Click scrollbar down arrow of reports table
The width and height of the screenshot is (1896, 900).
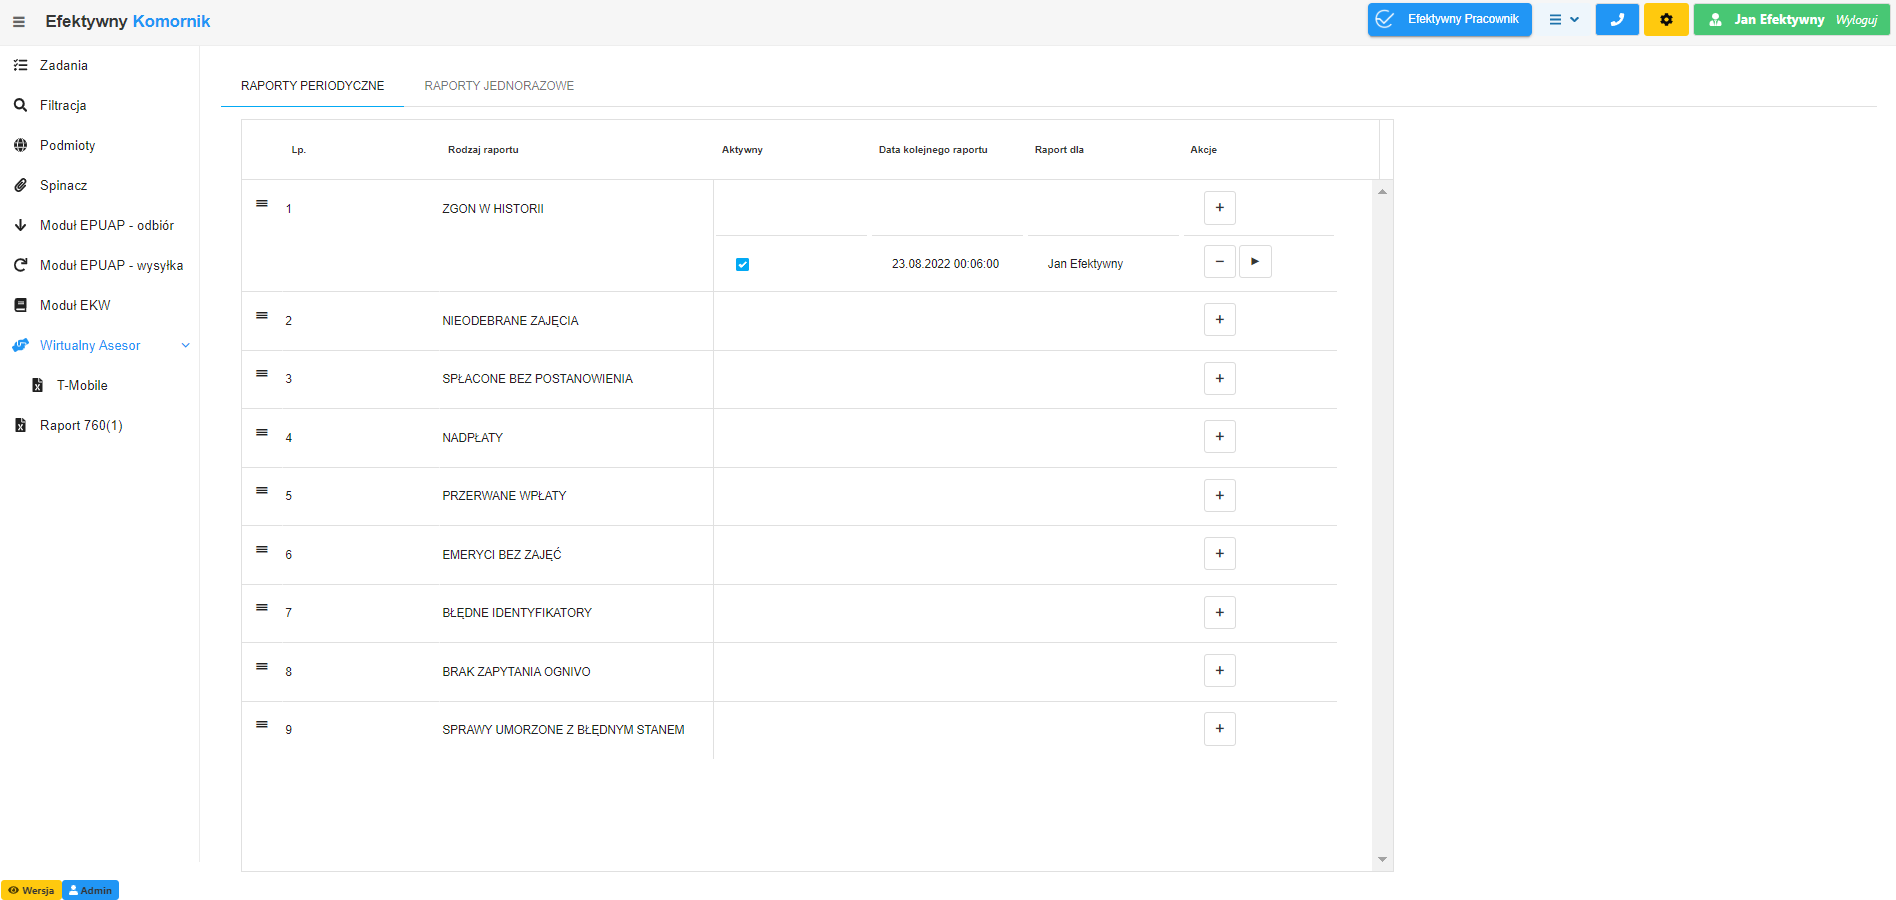click(x=1382, y=859)
